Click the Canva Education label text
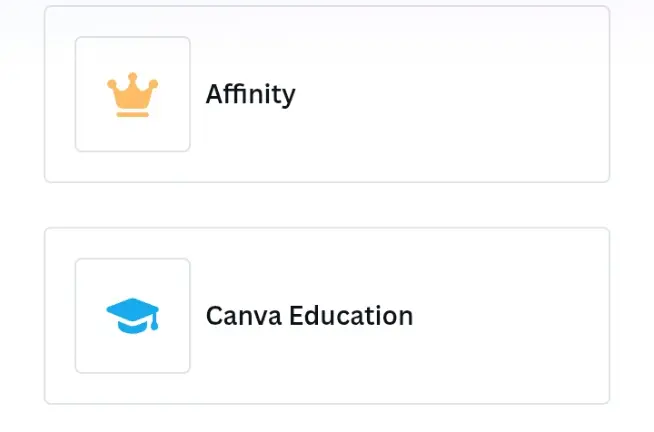The width and height of the screenshot is (654, 432). click(x=309, y=316)
